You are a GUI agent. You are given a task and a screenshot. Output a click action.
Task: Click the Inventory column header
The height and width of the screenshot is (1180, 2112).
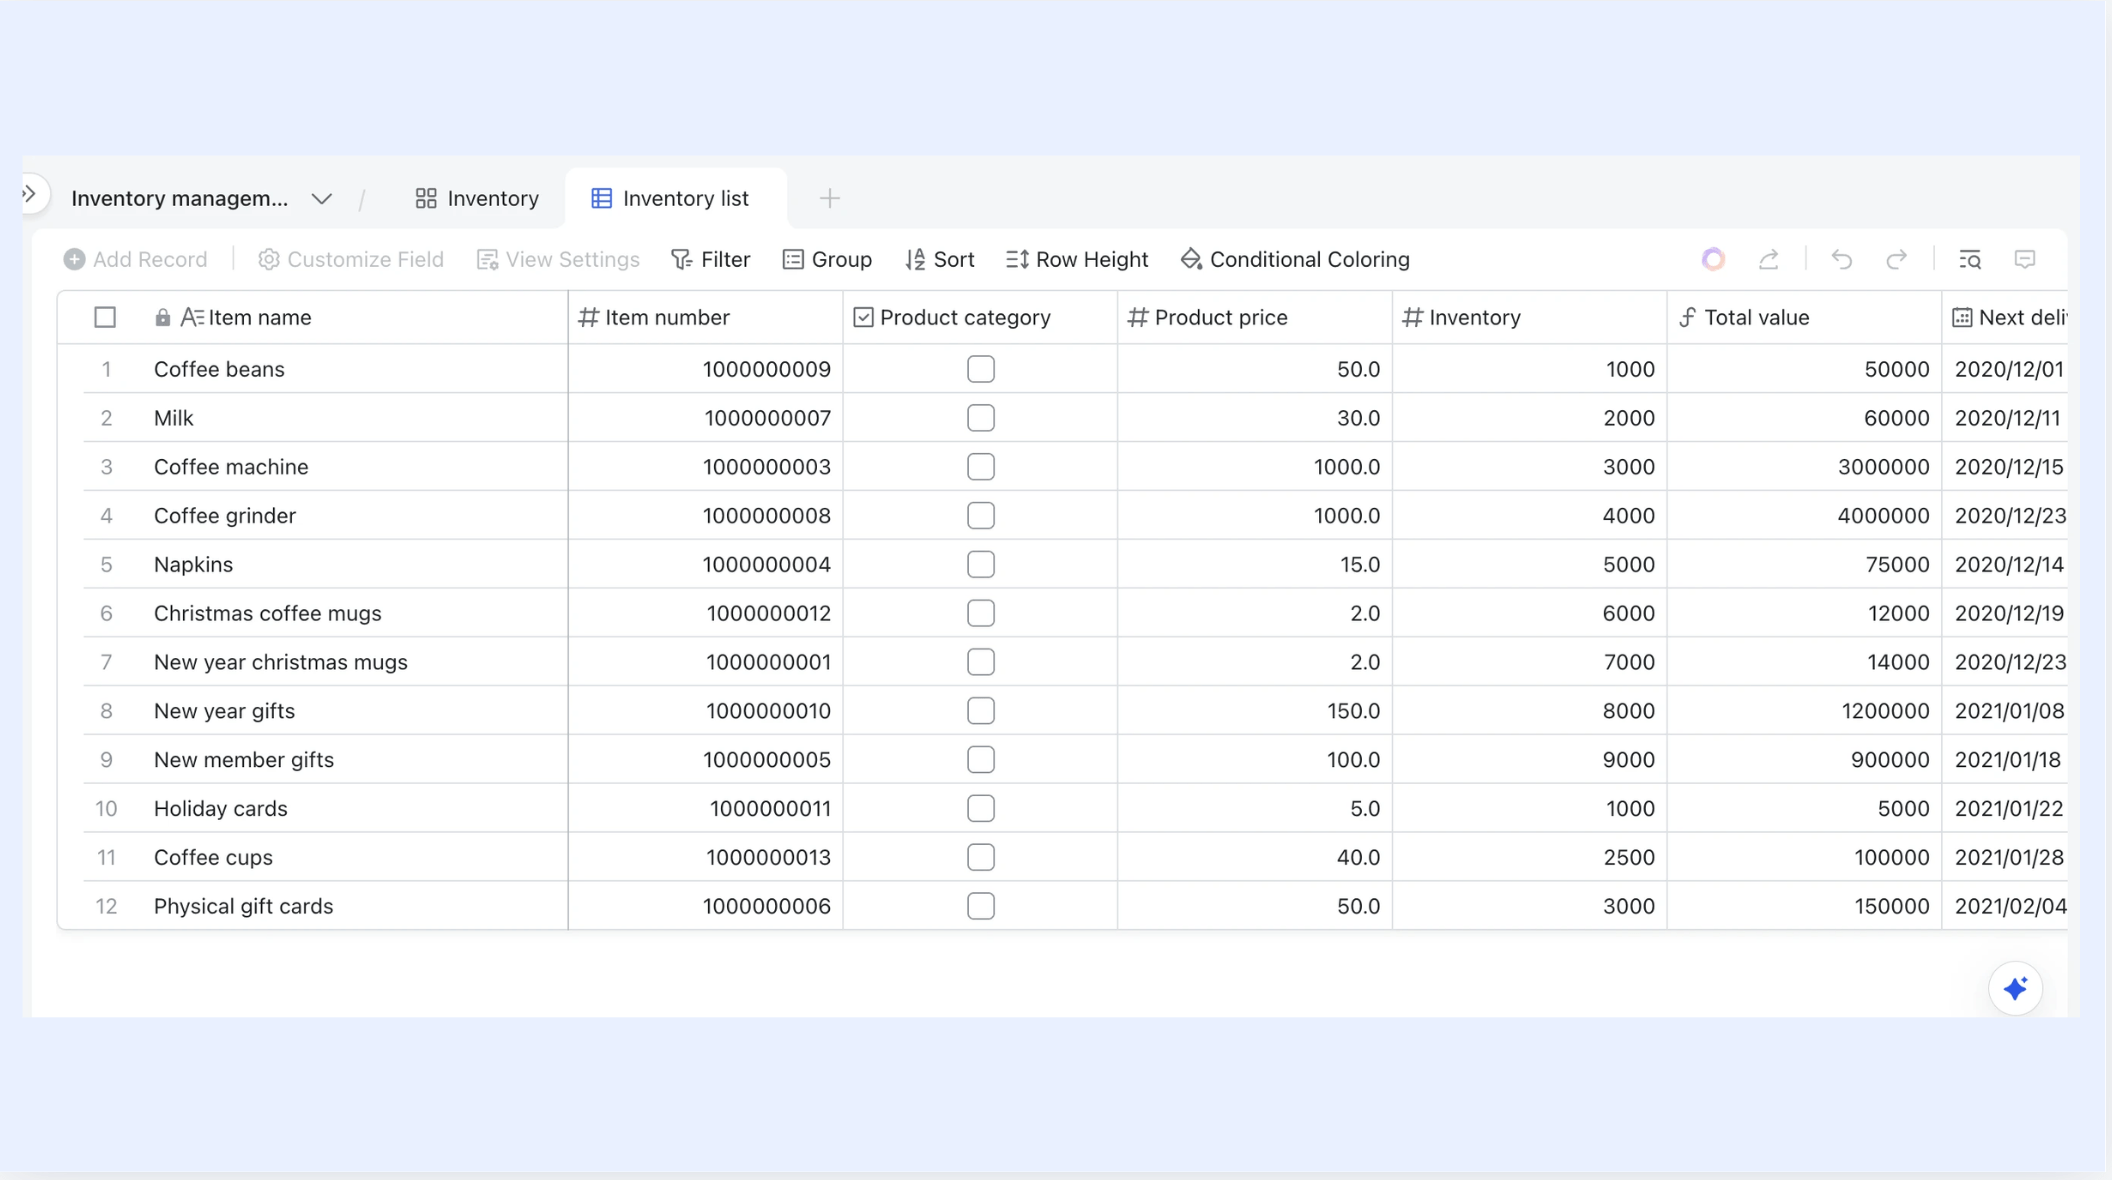[x=1530, y=318]
